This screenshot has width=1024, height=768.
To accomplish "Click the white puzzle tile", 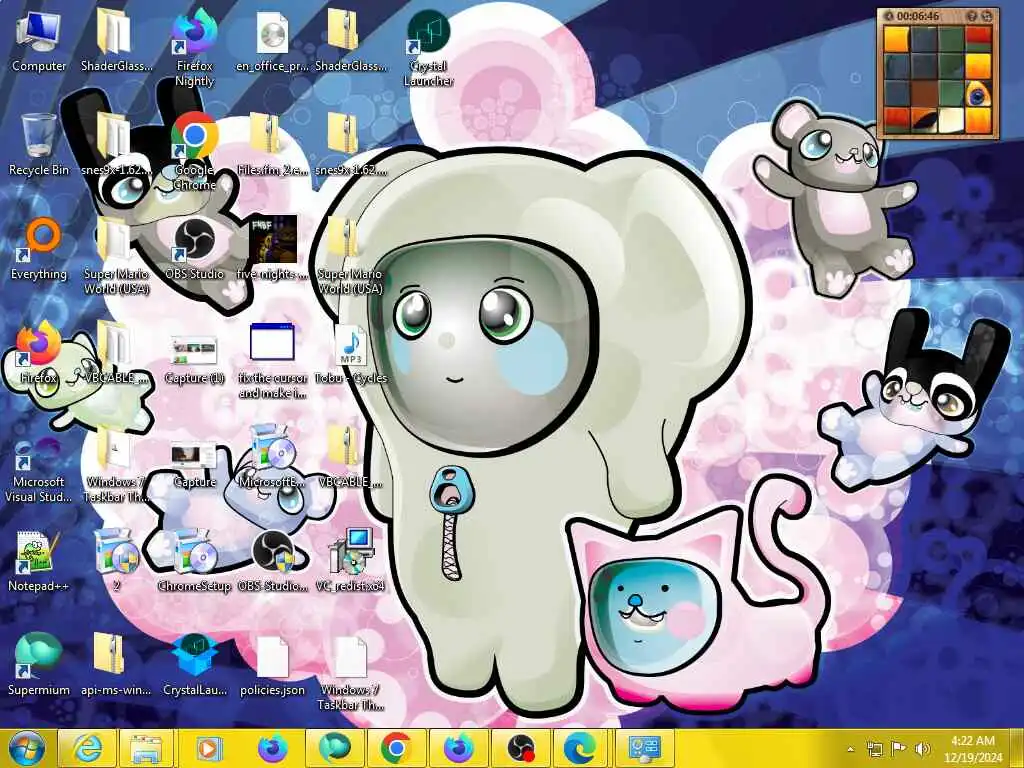I will [x=951, y=120].
